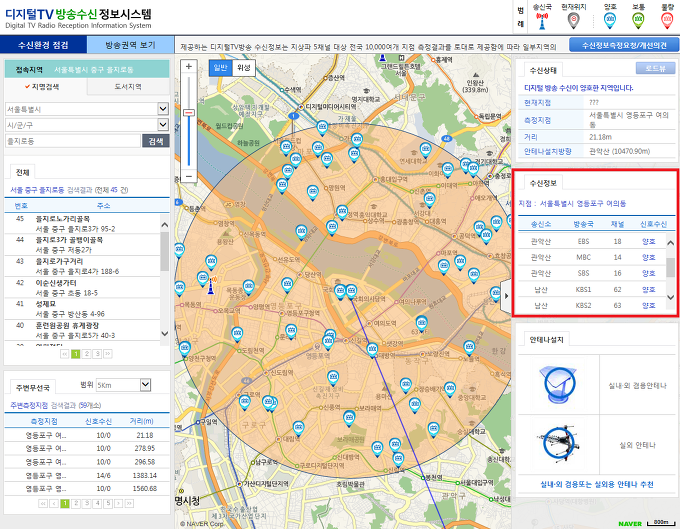Select the 전체 results tab
The image size is (680, 529).
click(x=23, y=172)
